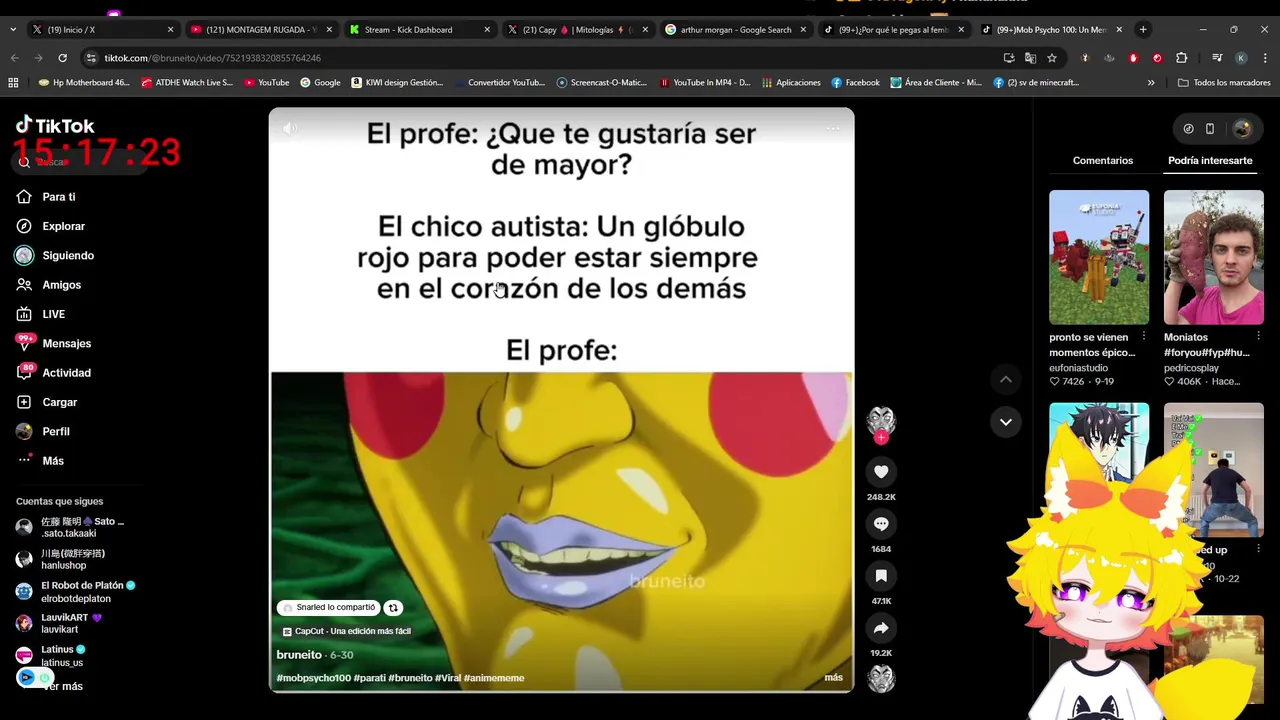Click TikTok search box
Viewport: 1280px width, 720px height.
[80, 161]
